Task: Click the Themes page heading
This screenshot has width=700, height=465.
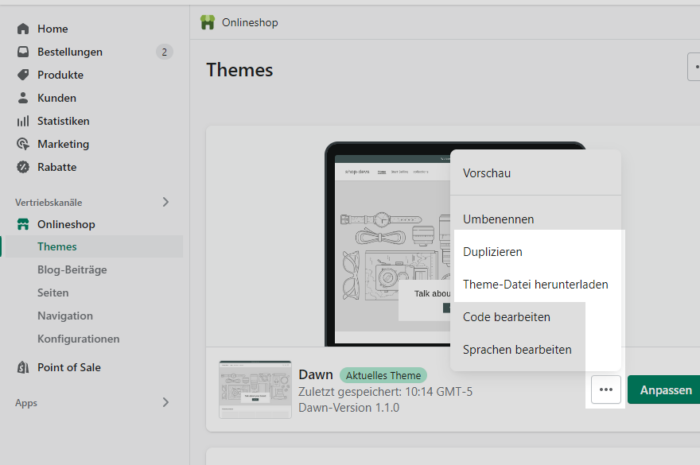Action: (x=239, y=70)
